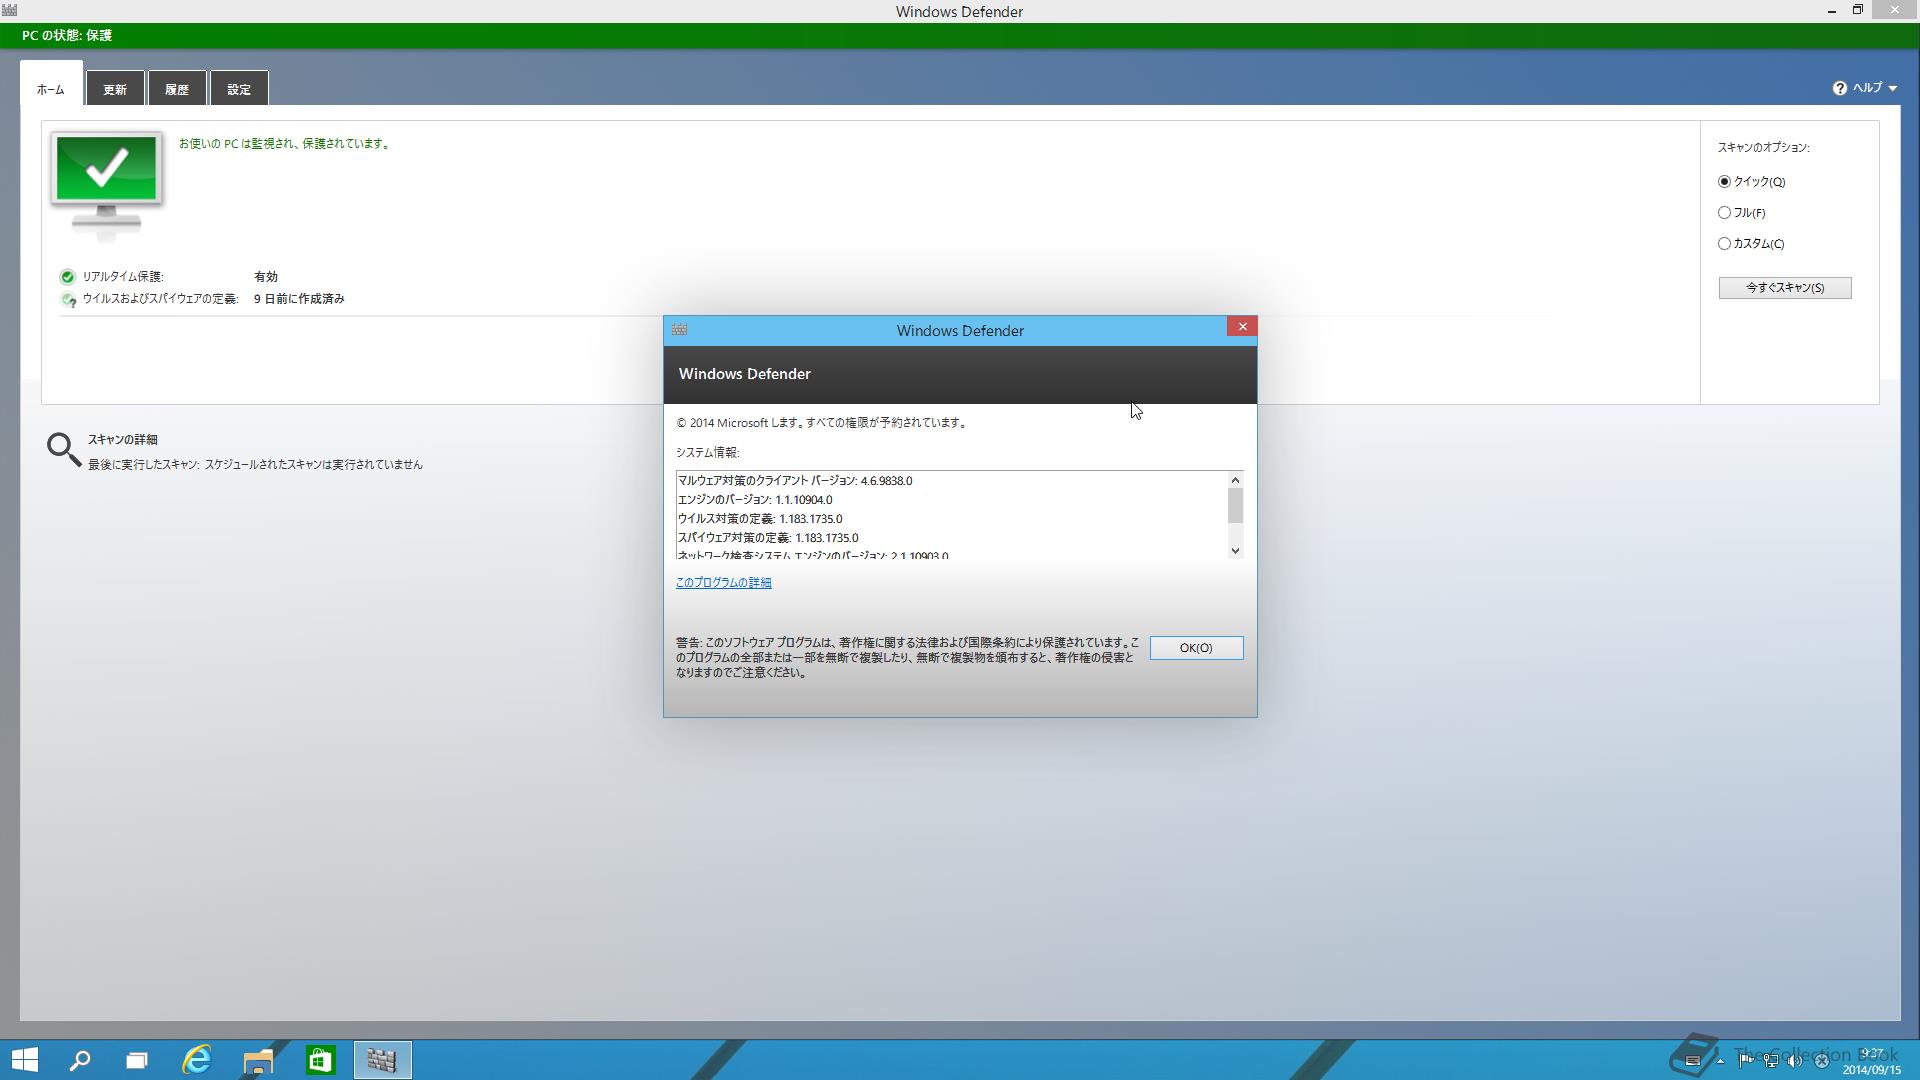Click the system info scrollbar thumb

pos(1235,506)
